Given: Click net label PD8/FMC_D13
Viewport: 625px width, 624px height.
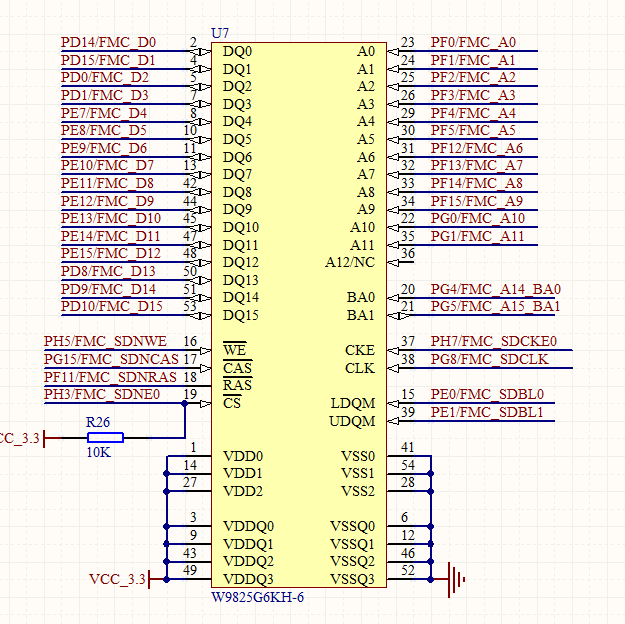Looking at the screenshot, I should pyautogui.click(x=108, y=272).
